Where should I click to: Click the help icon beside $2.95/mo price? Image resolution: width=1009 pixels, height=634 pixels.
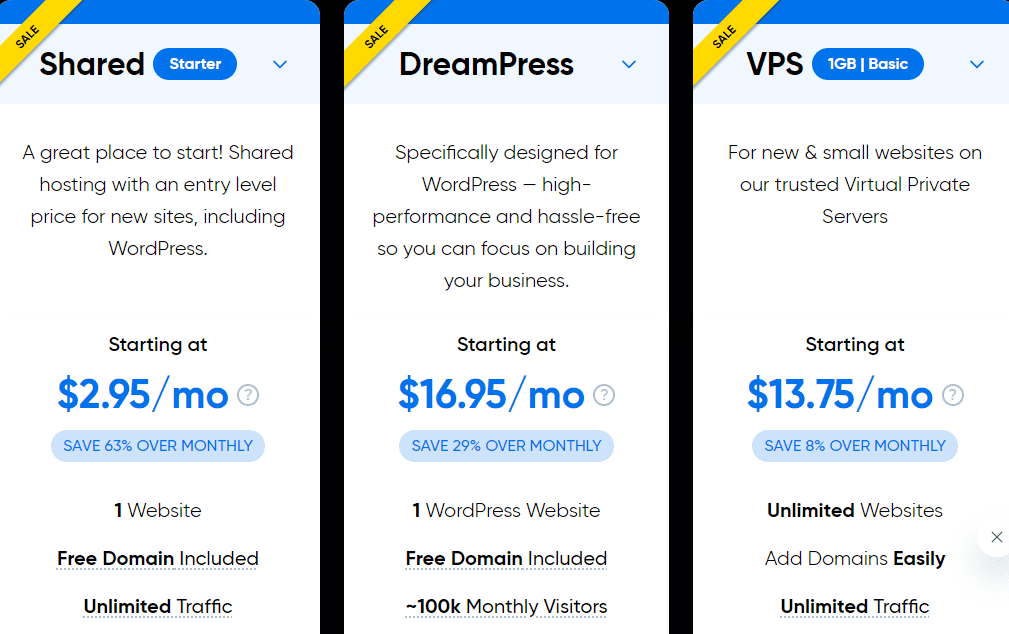tap(248, 395)
